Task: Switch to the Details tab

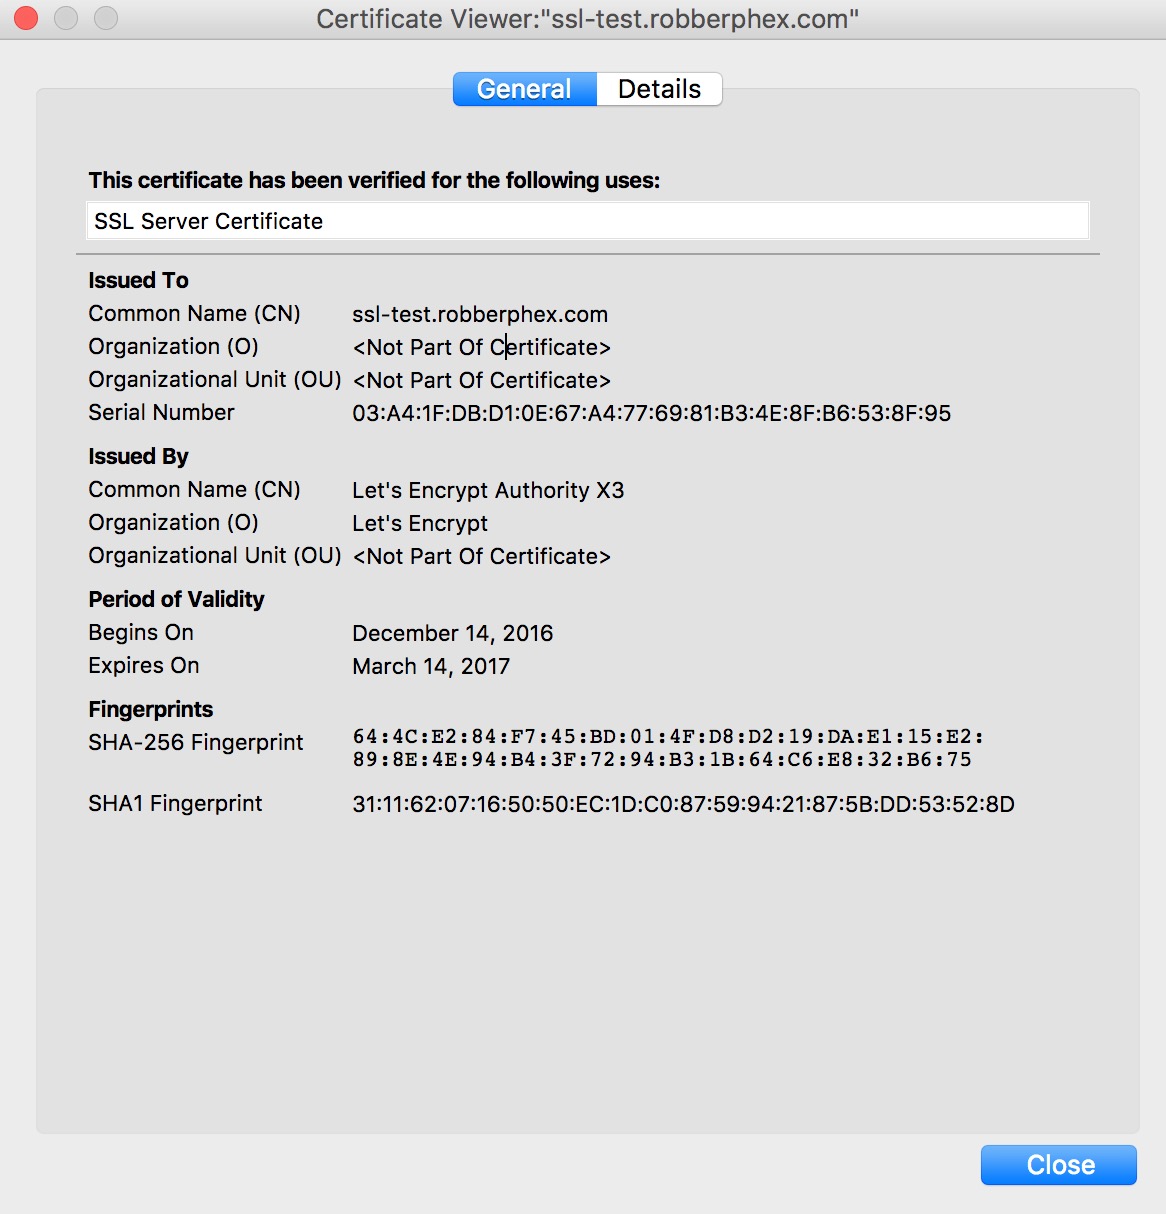Action: coord(659,89)
